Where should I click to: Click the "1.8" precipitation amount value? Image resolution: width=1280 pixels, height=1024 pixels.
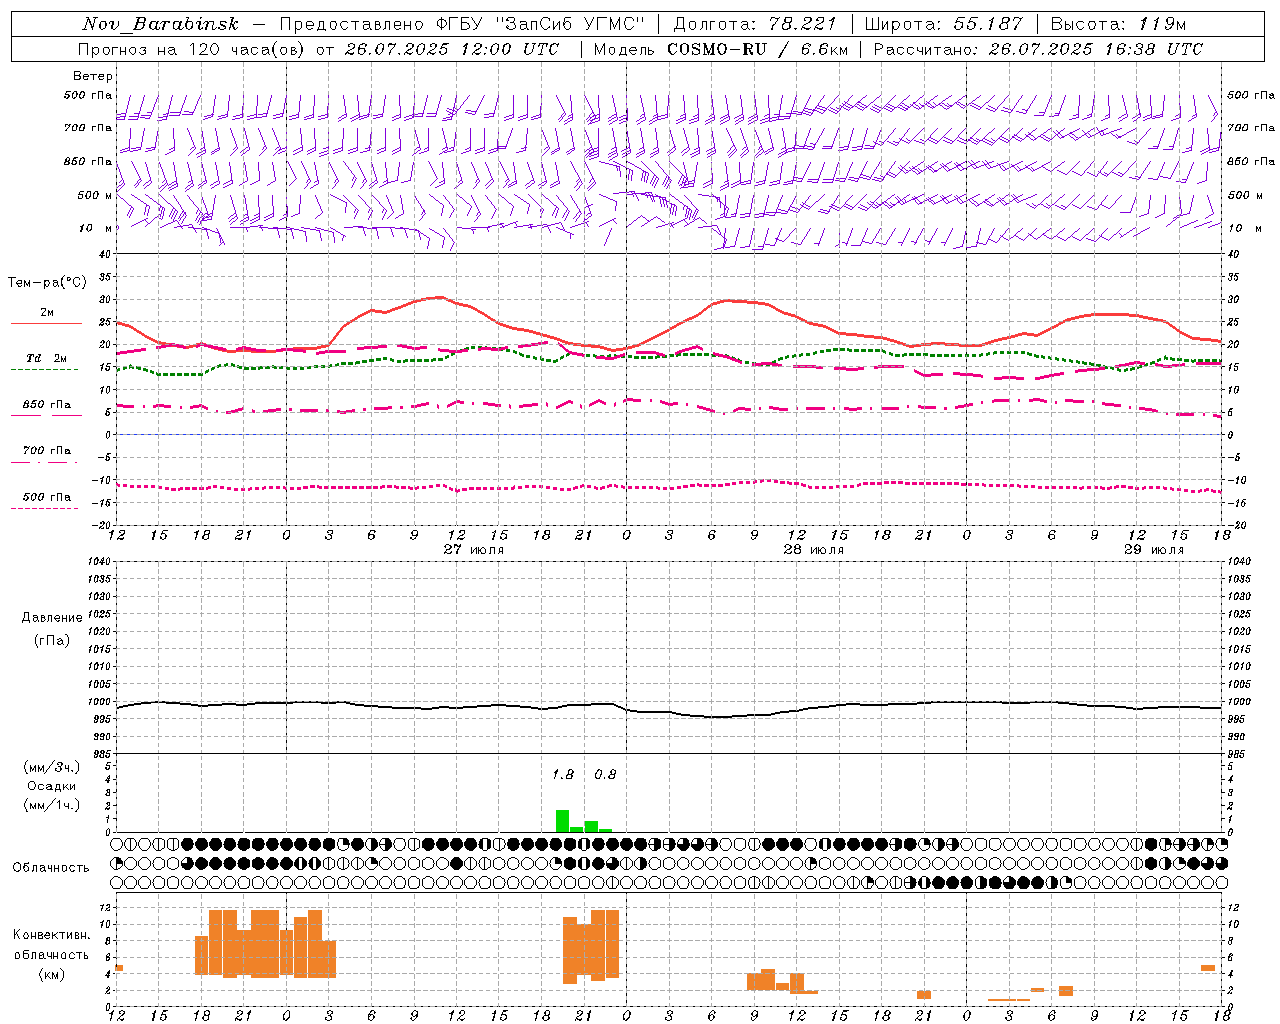tap(563, 775)
